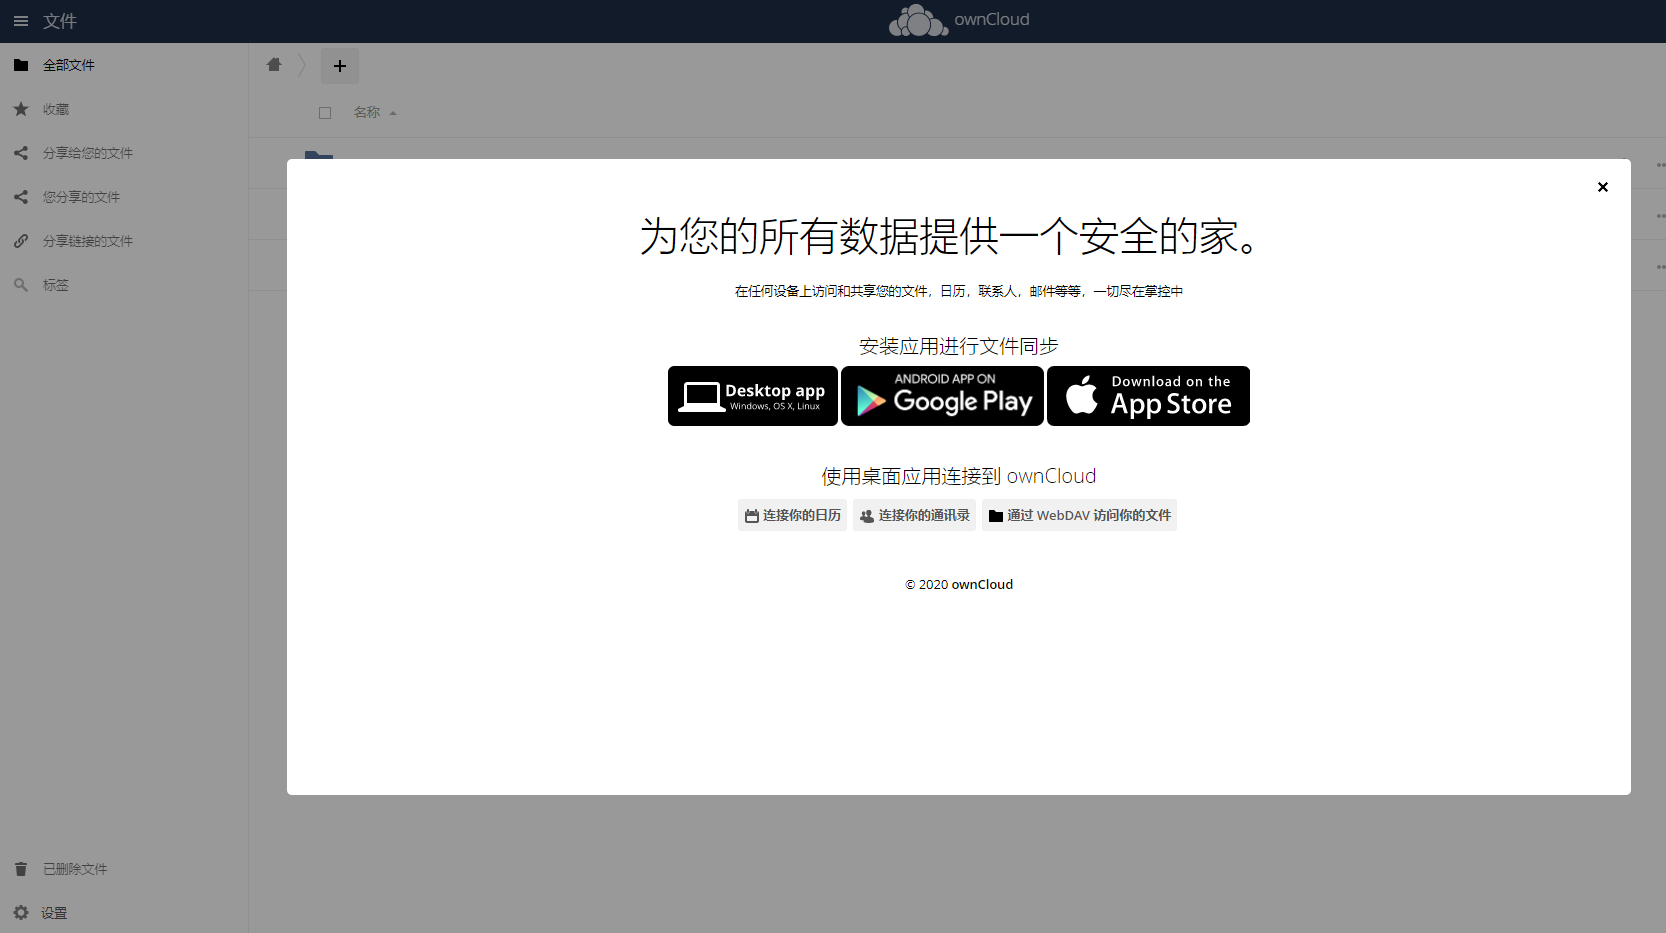Open the Google Play Android app badge

tap(943, 396)
